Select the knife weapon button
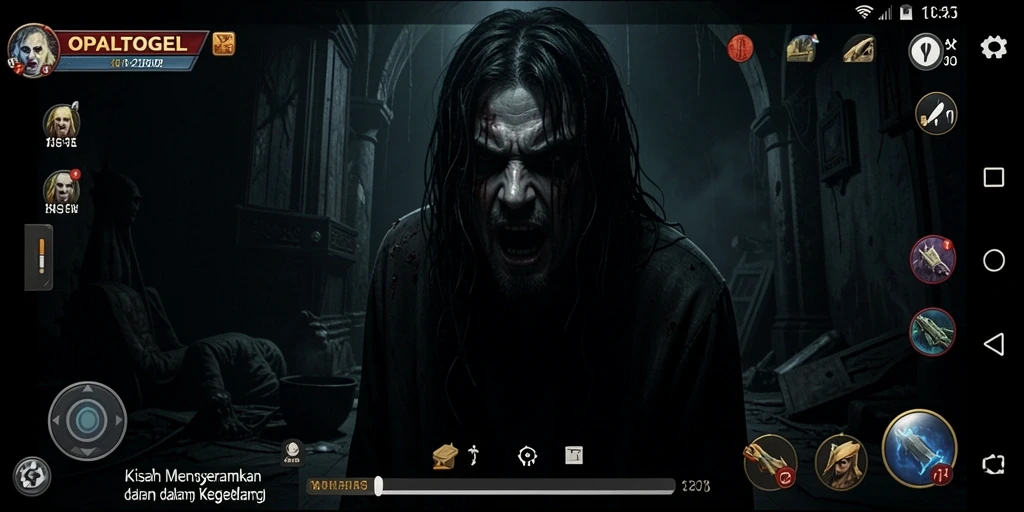1024x512 pixels. (936, 114)
